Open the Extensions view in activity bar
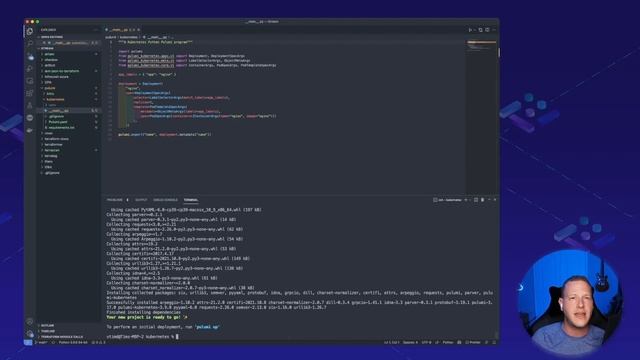 (x=30, y=93)
